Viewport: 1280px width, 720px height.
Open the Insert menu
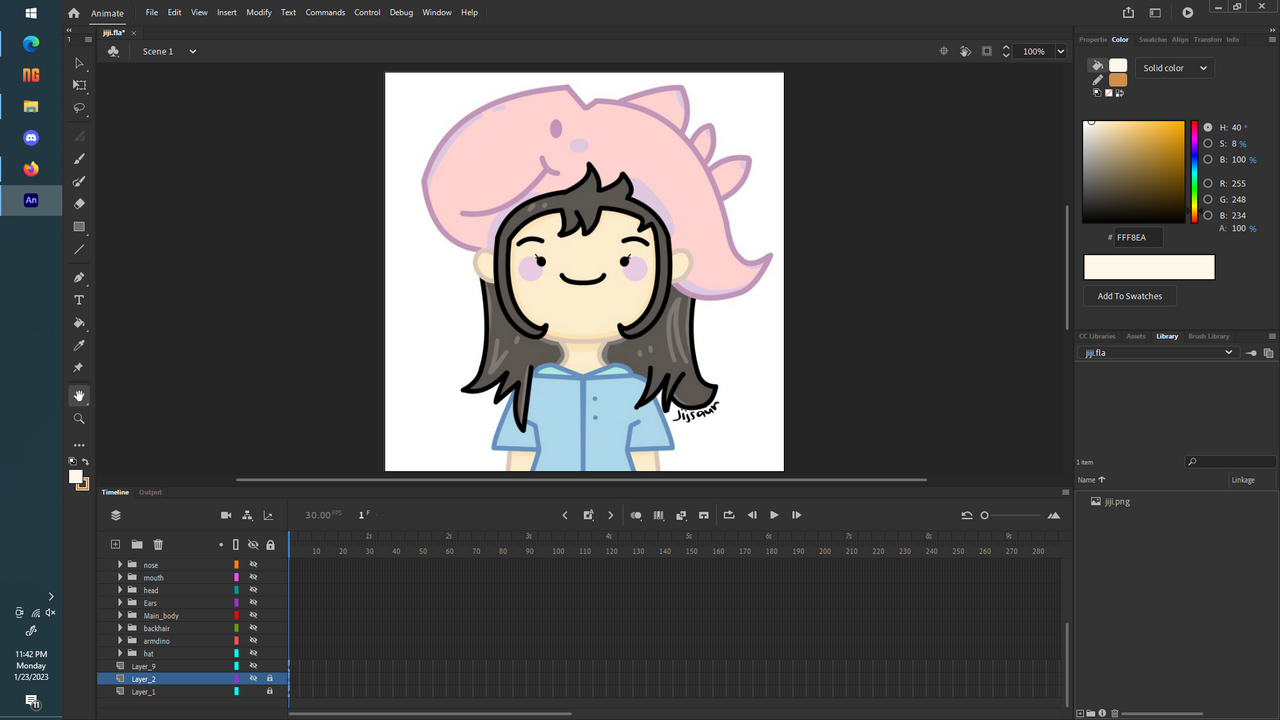click(x=227, y=13)
